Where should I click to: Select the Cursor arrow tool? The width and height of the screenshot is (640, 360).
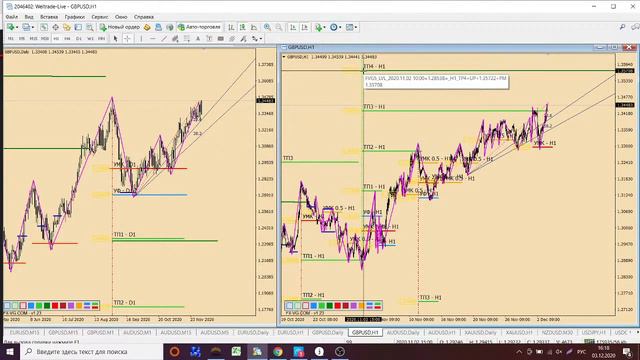116,39
